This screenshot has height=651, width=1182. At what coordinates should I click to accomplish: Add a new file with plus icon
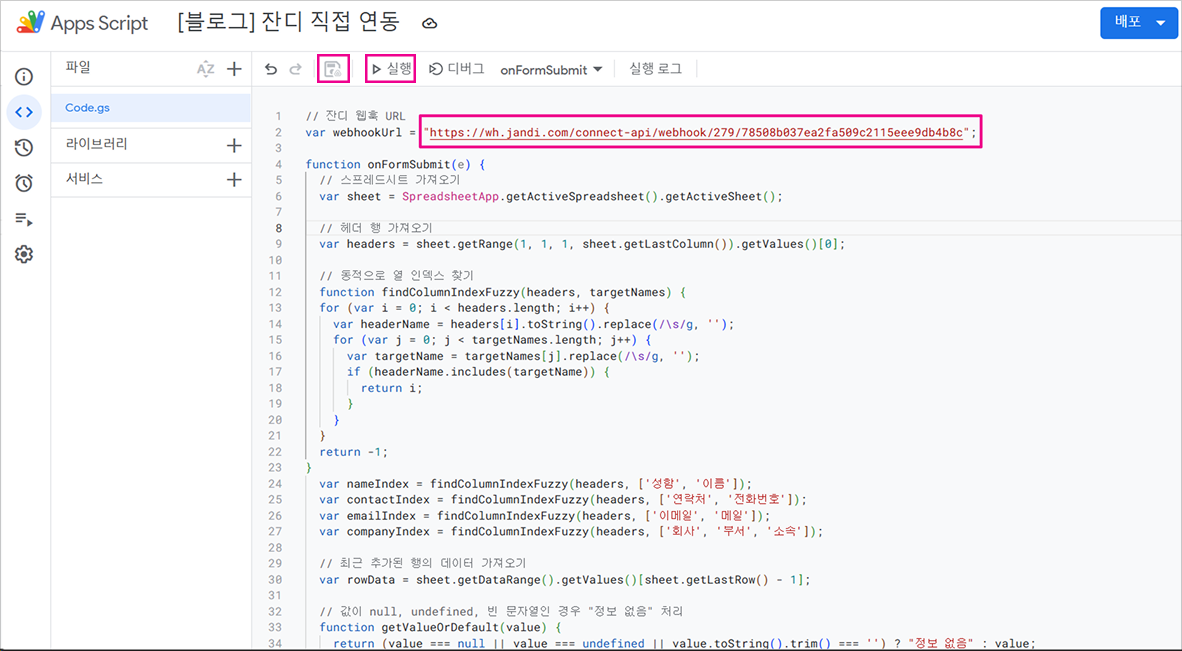tap(234, 69)
